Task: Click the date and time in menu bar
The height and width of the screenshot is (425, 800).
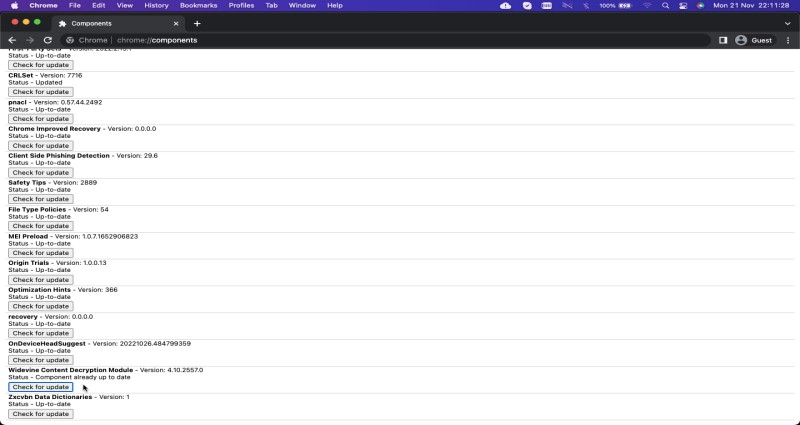Action: 751,6
